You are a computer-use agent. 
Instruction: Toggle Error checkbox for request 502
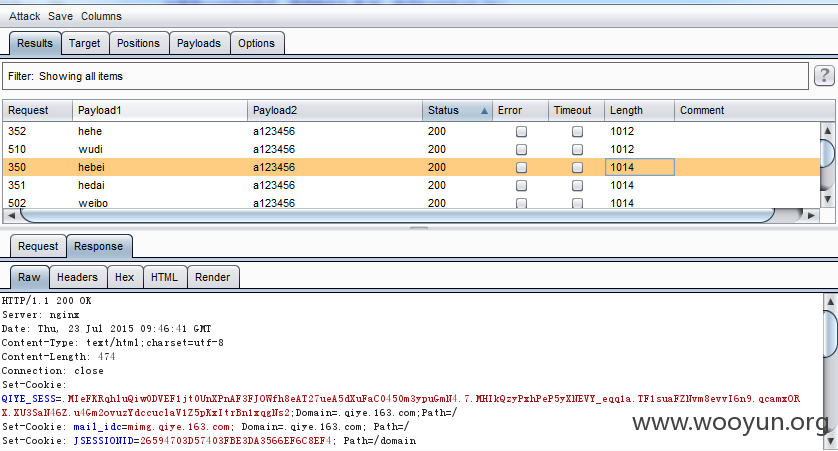(521, 203)
